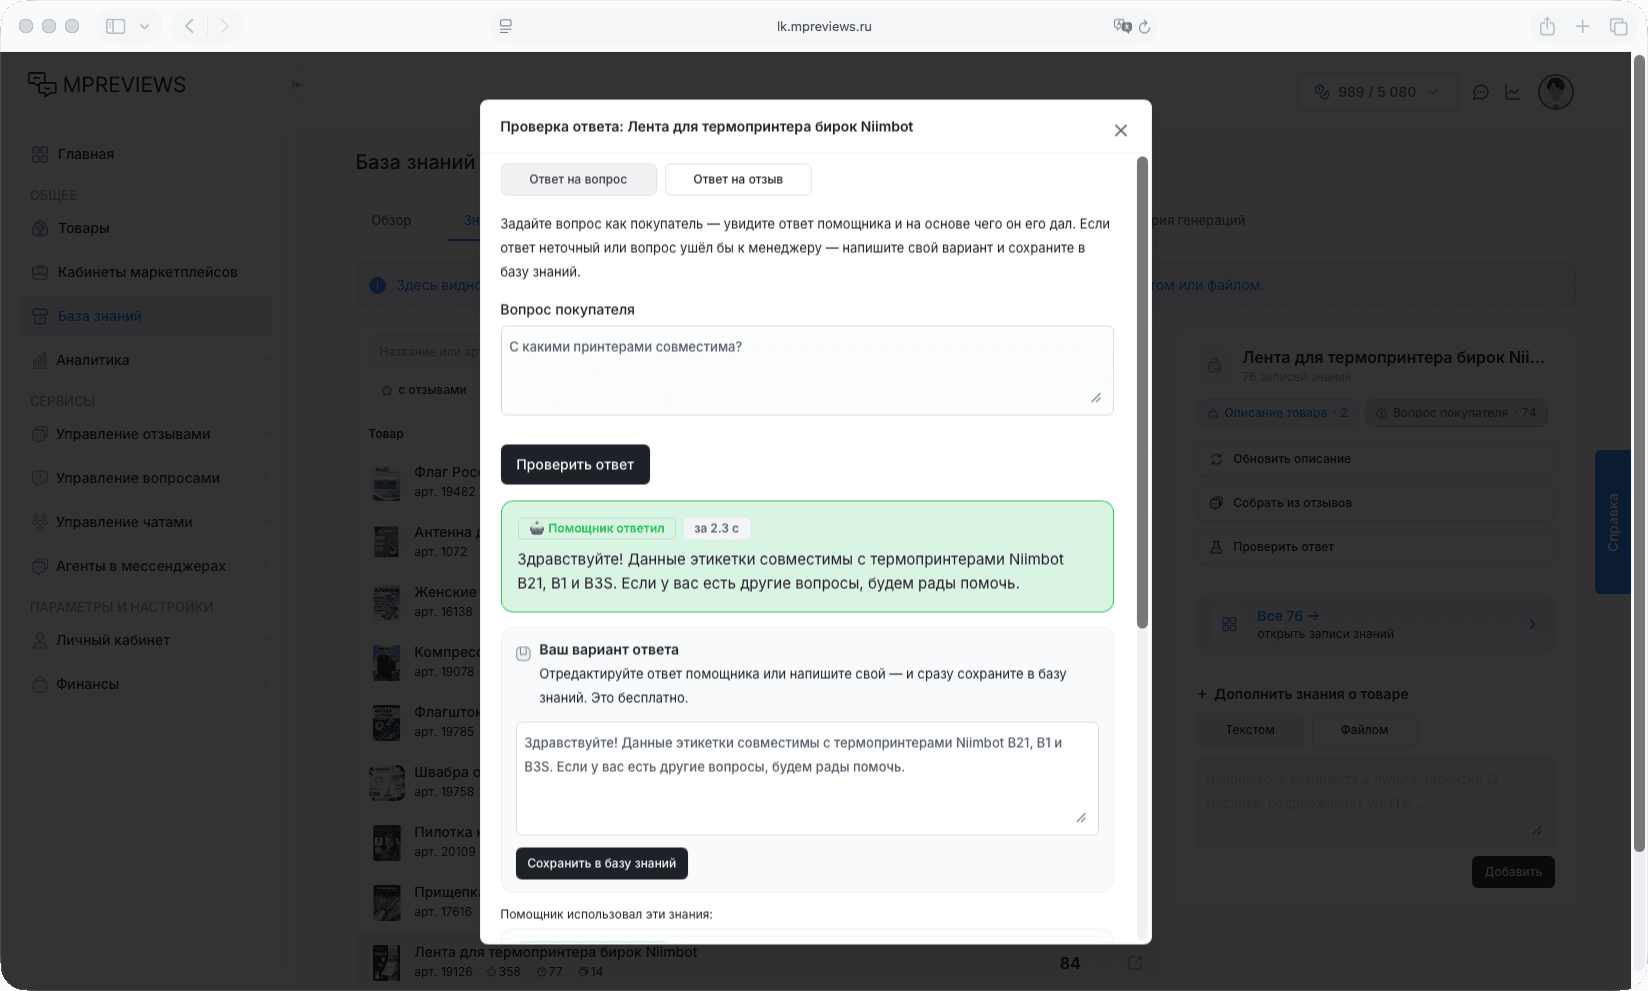Expand the Аналитика sidebar section

tap(267, 360)
